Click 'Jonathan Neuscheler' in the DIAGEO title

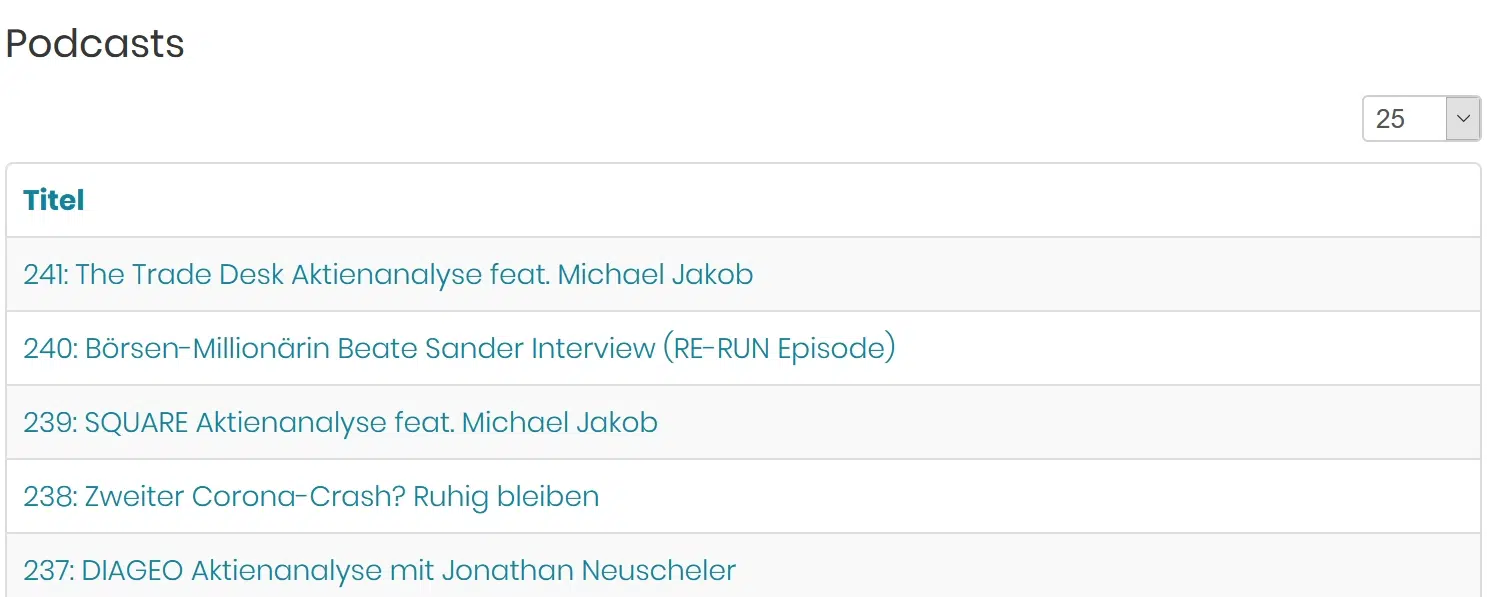click(x=589, y=570)
